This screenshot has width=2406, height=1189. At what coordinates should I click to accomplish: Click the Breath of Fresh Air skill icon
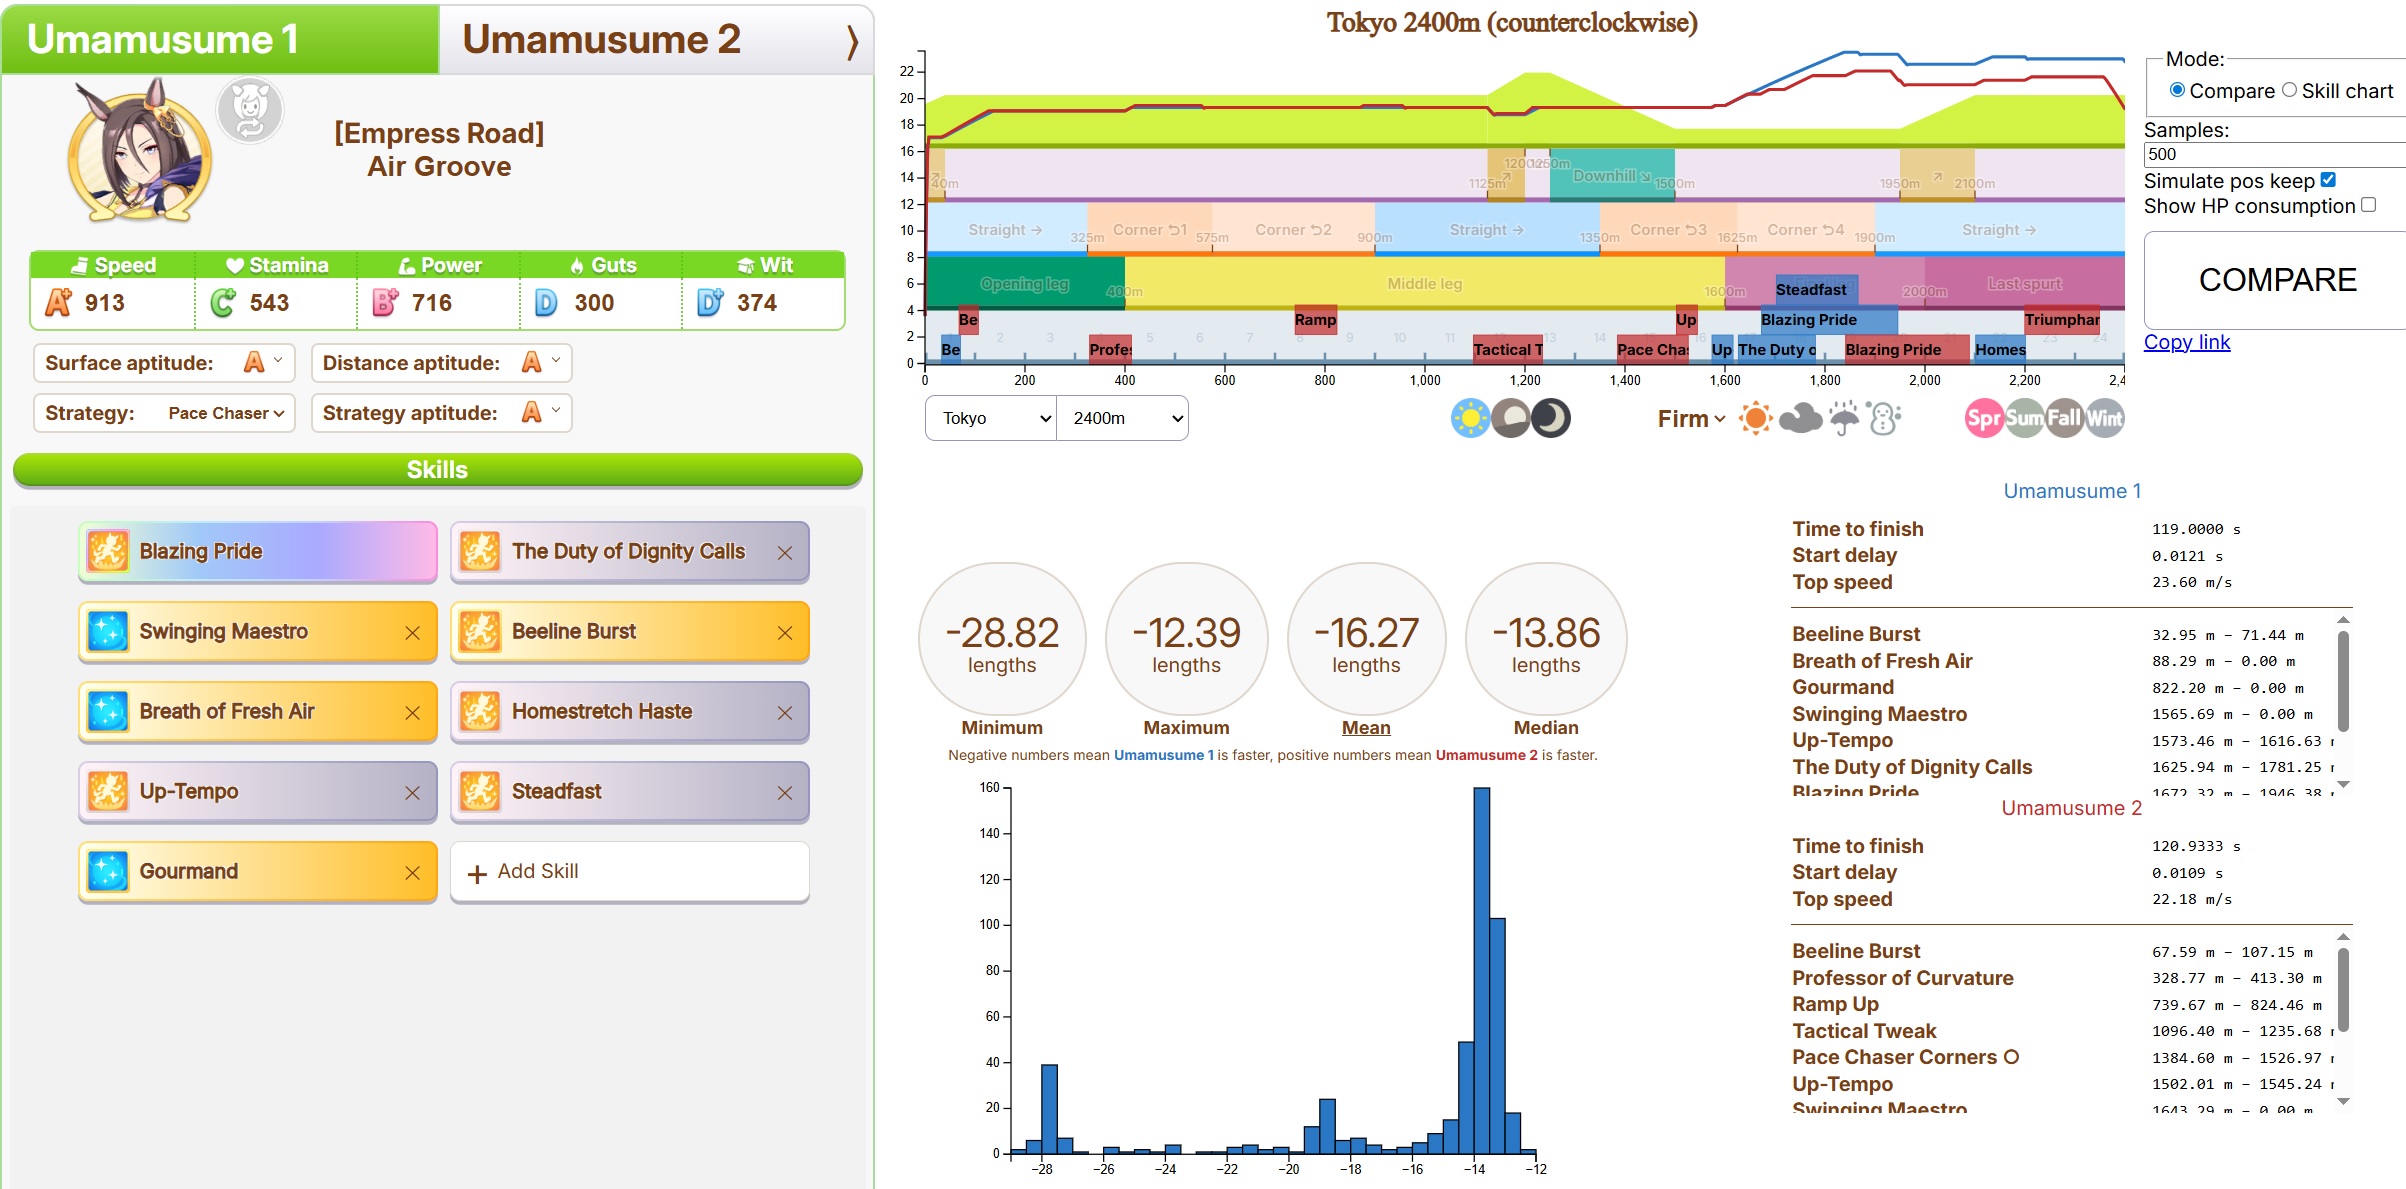click(108, 711)
